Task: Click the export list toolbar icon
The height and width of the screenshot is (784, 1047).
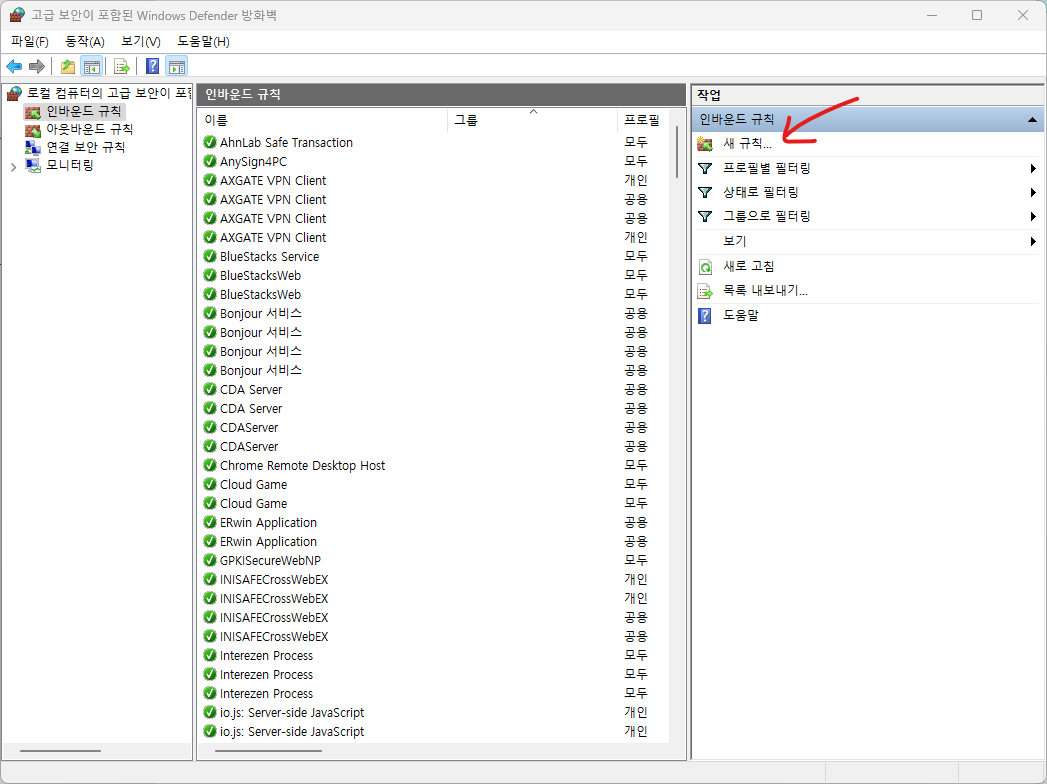Action: [x=122, y=66]
